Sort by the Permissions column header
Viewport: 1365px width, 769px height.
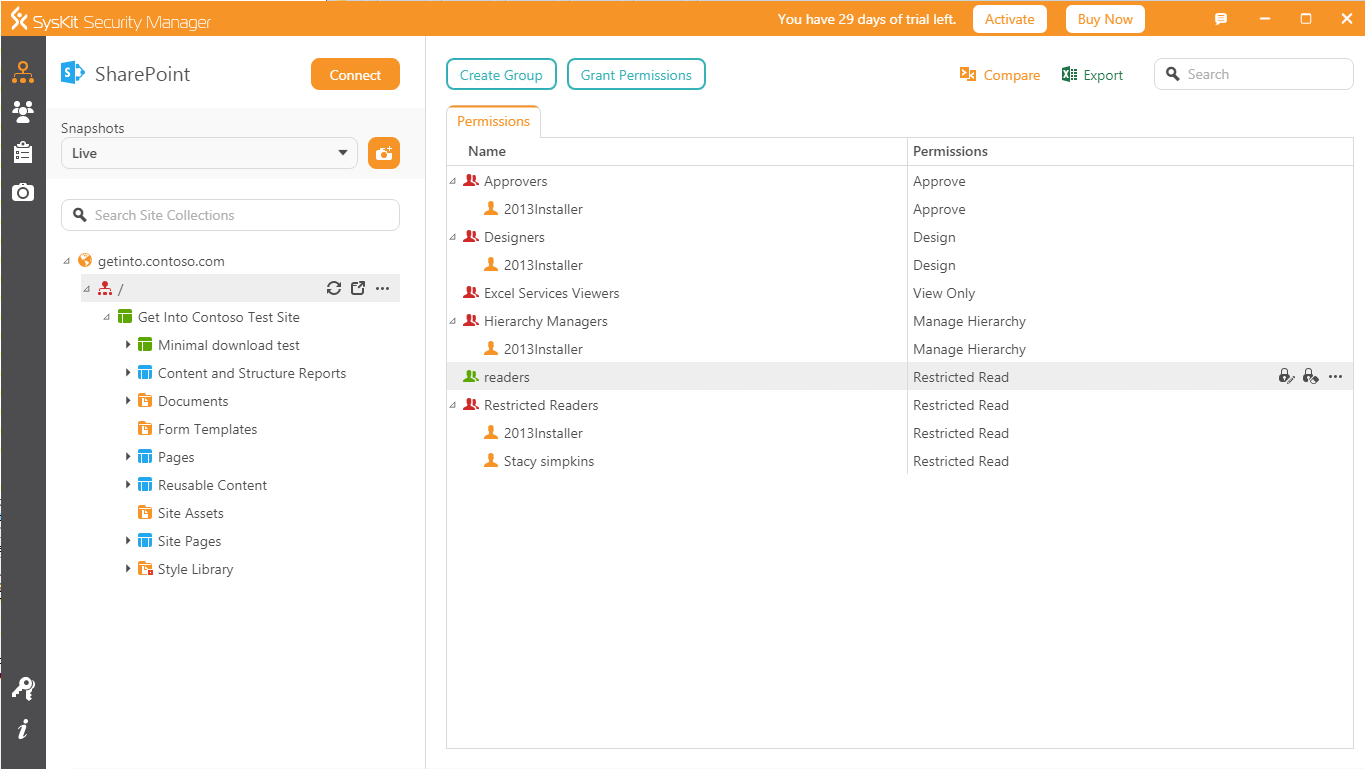click(1130, 151)
